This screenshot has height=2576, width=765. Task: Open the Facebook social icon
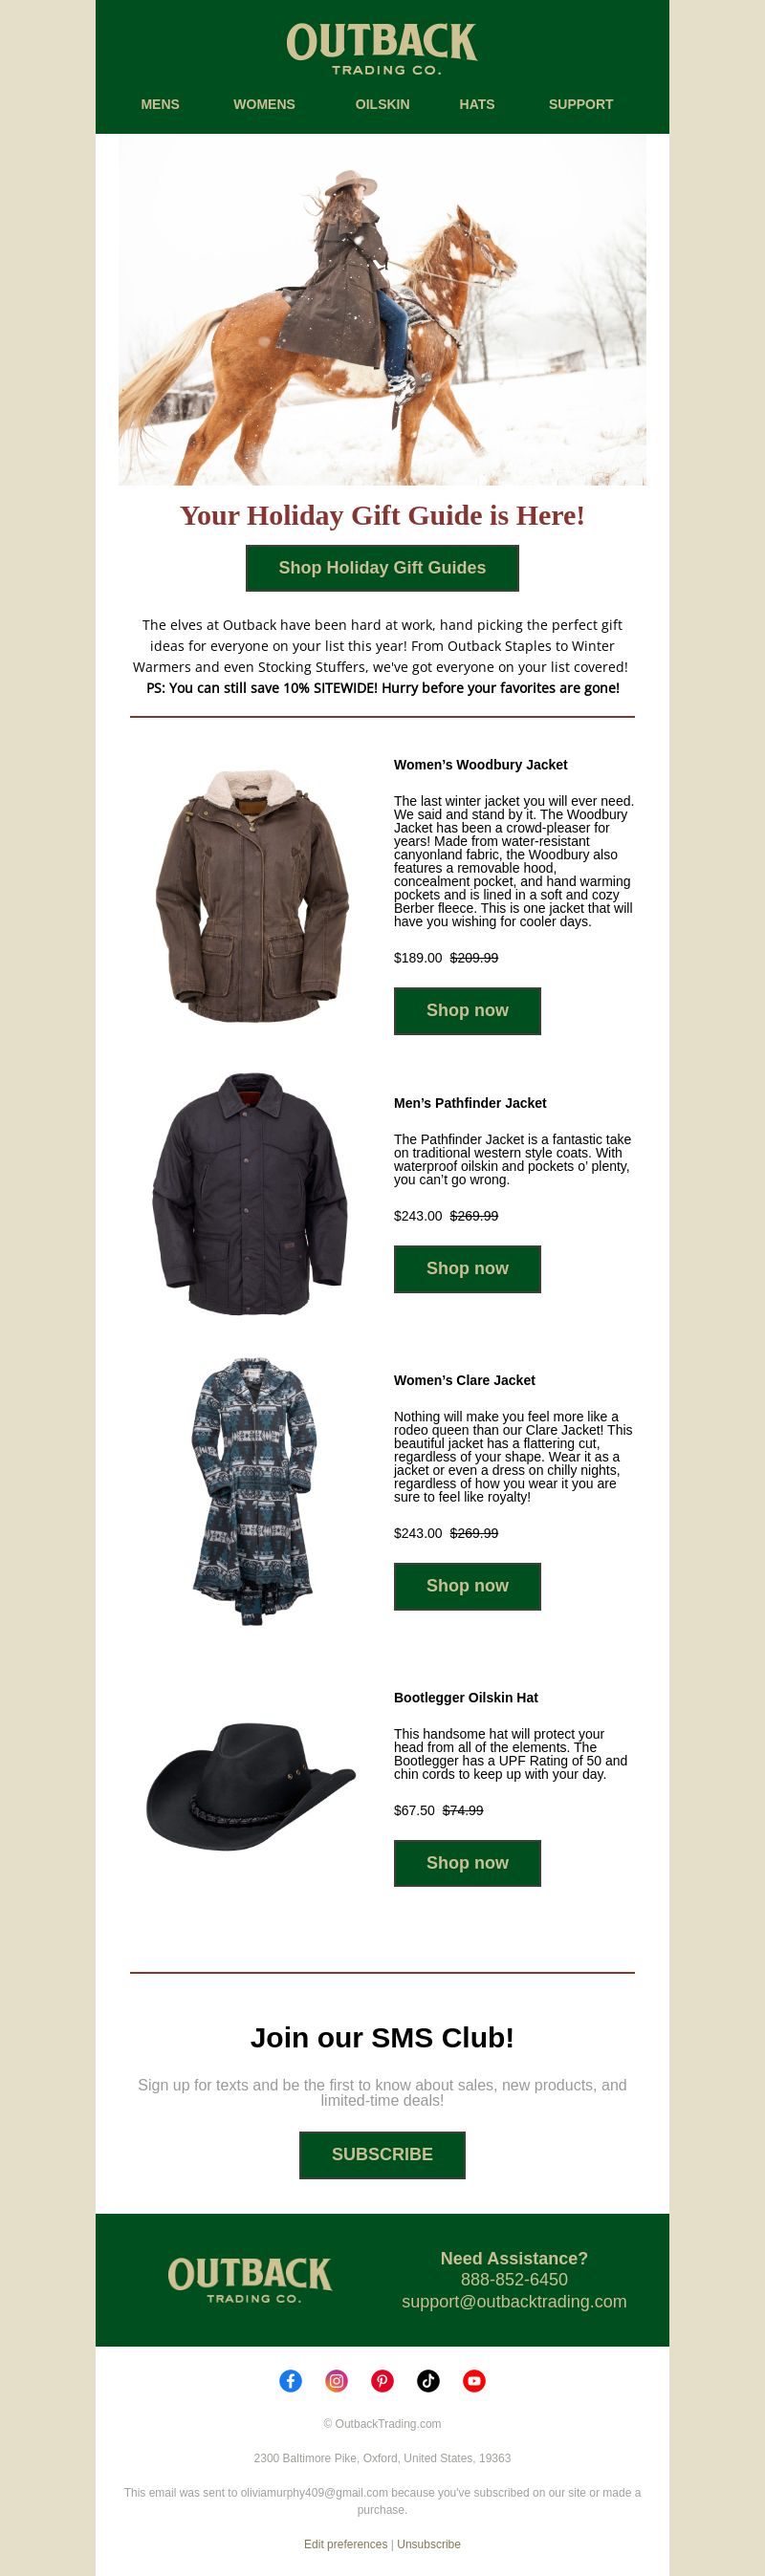pyautogui.click(x=291, y=2381)
